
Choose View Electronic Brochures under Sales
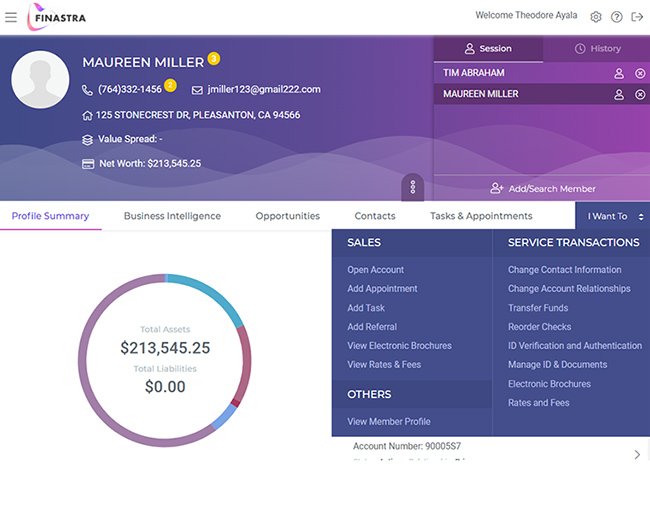400,346
